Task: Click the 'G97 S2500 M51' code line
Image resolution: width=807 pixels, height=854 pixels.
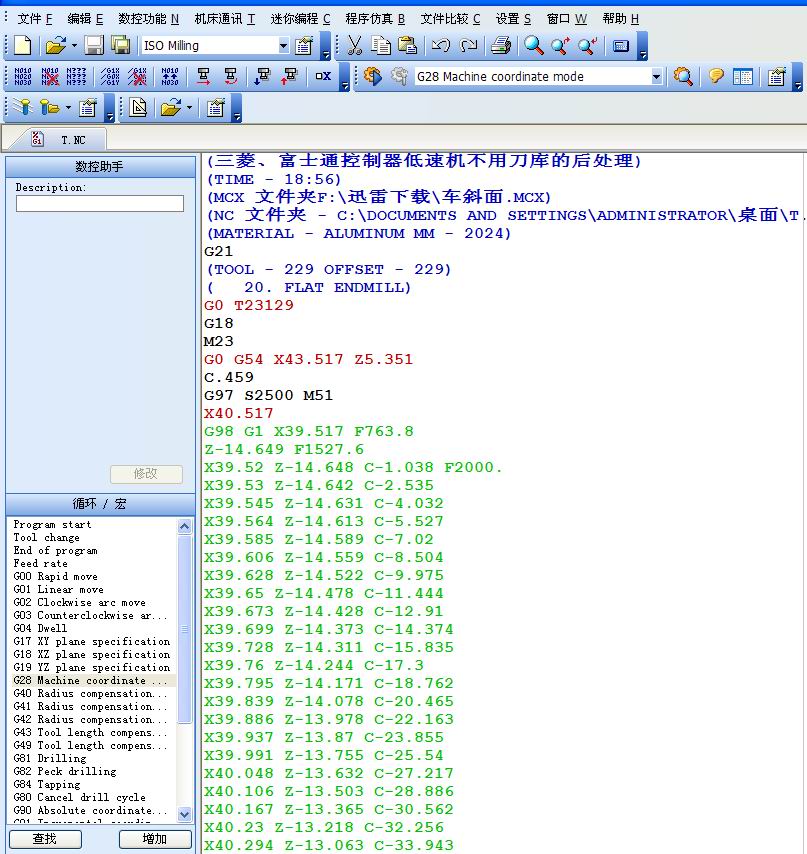Action: tap(268, 395)
